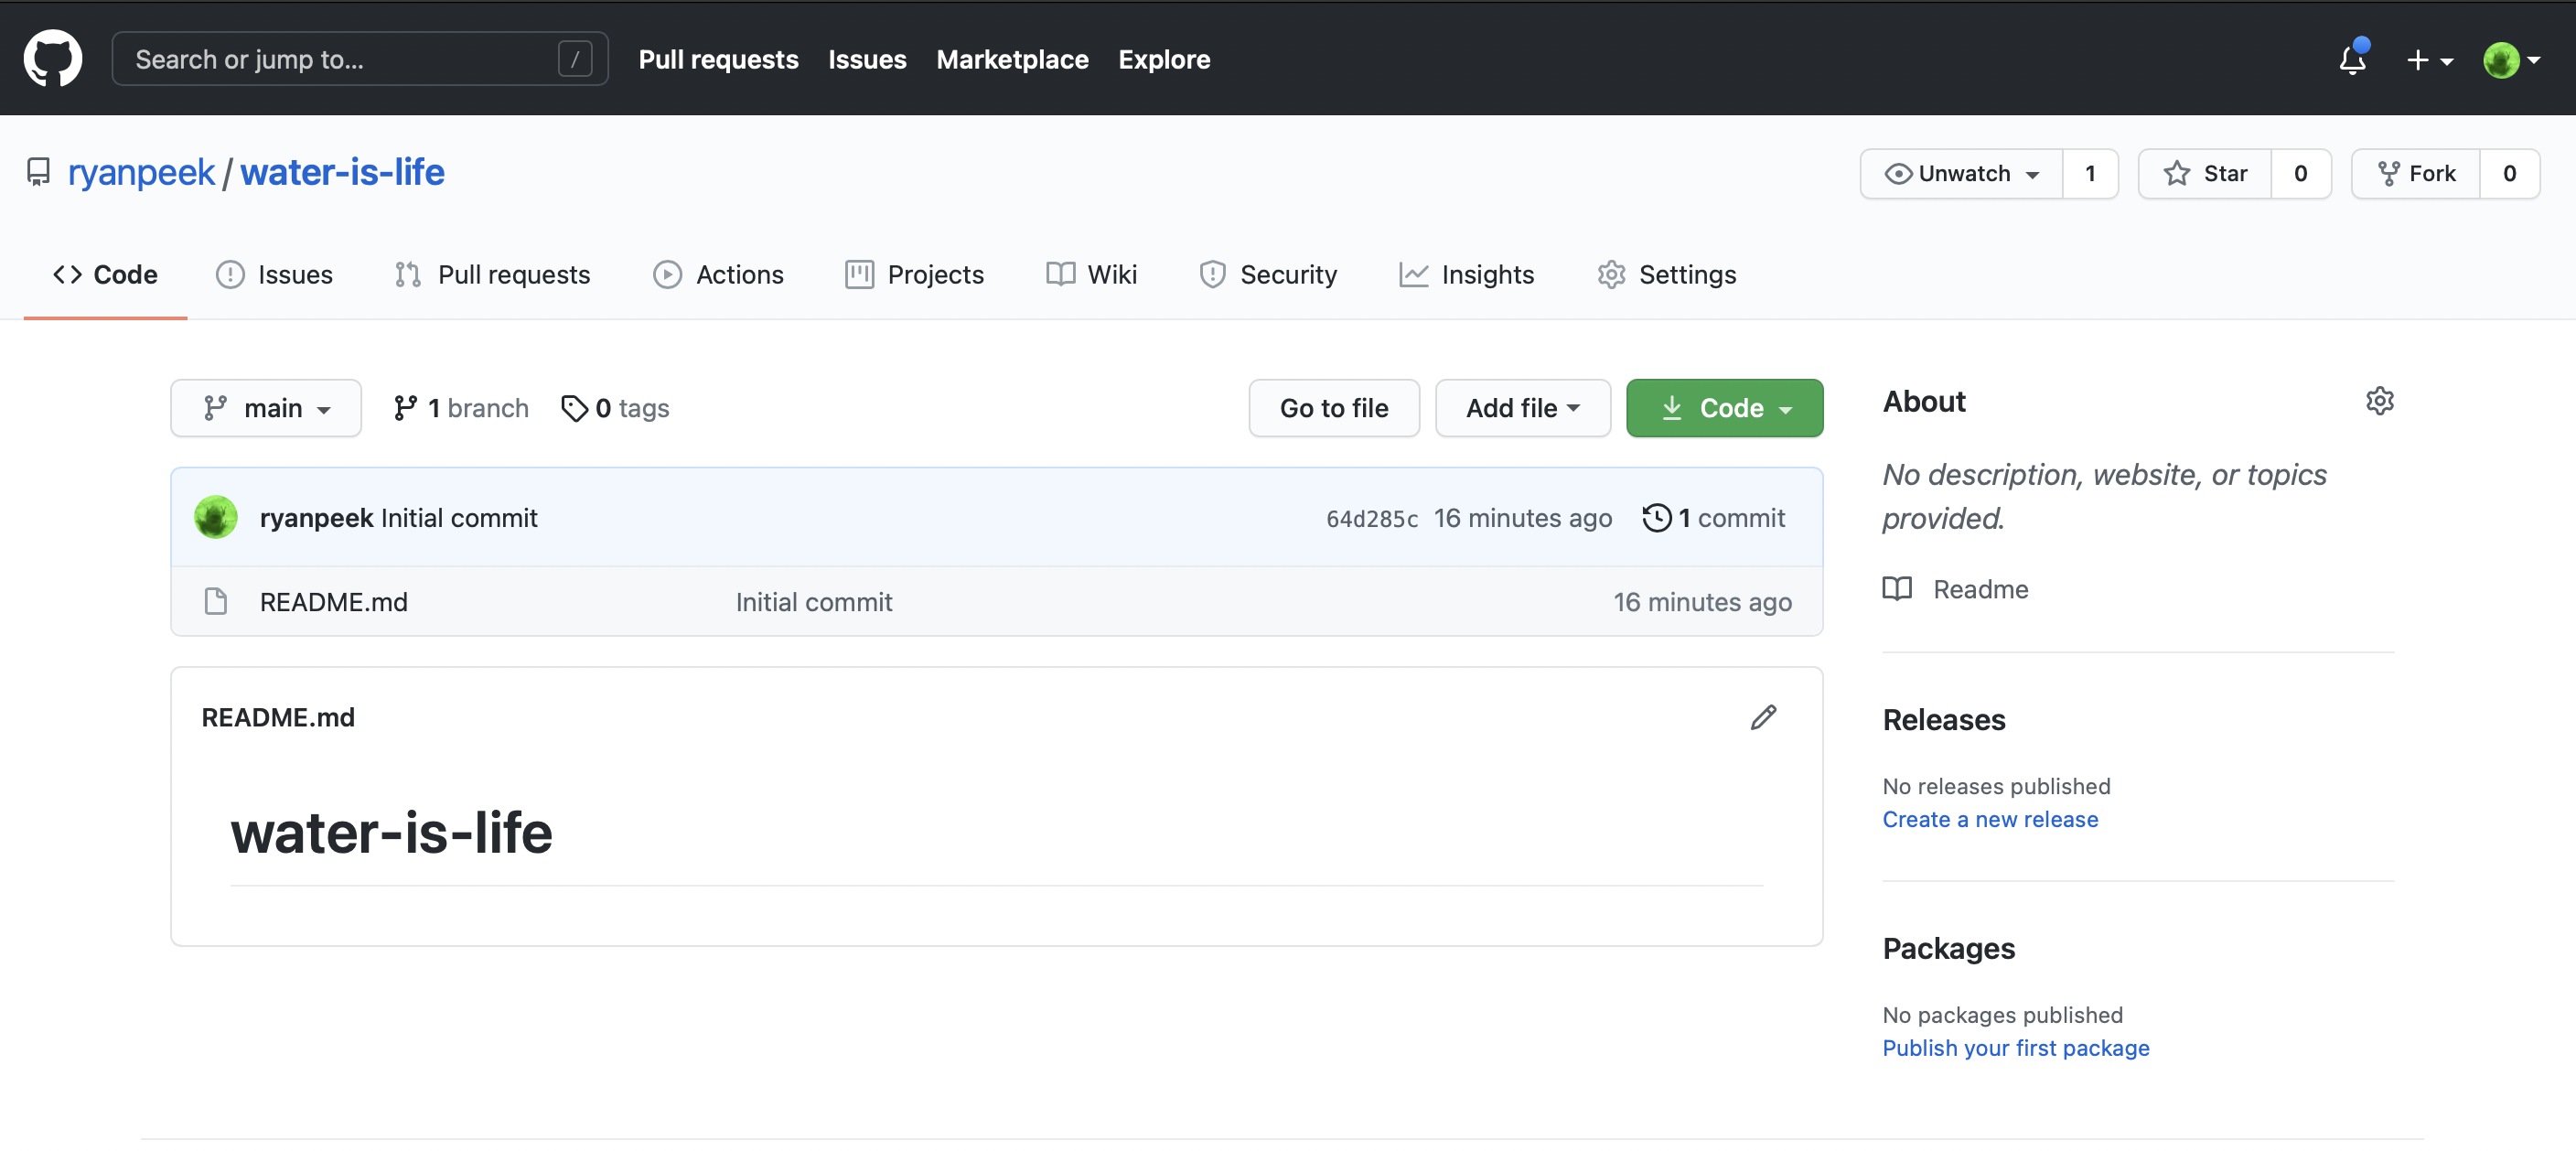Open Pull requests in top navigation
The width and height of the screenshot is (2576, 1151).
pos(718,59)
